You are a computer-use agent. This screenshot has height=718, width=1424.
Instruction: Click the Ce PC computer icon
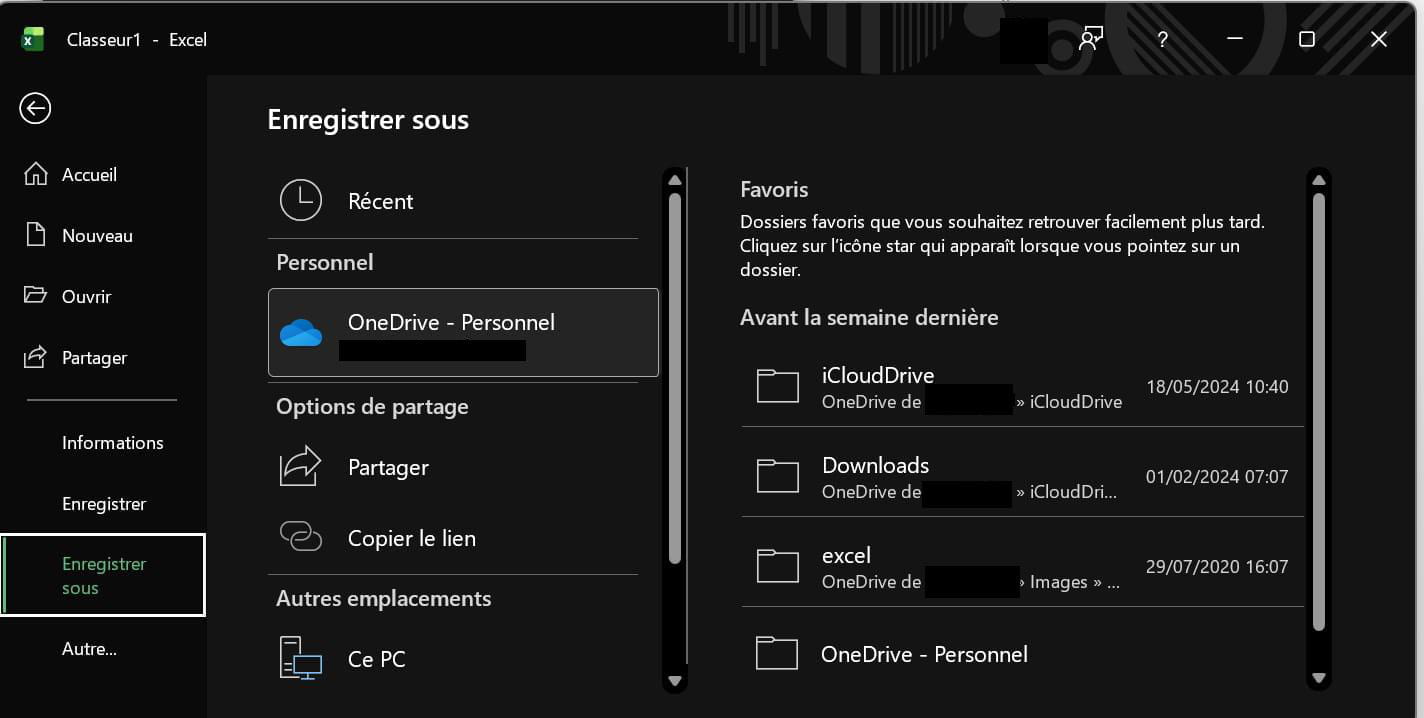click(x=300, y=659)
